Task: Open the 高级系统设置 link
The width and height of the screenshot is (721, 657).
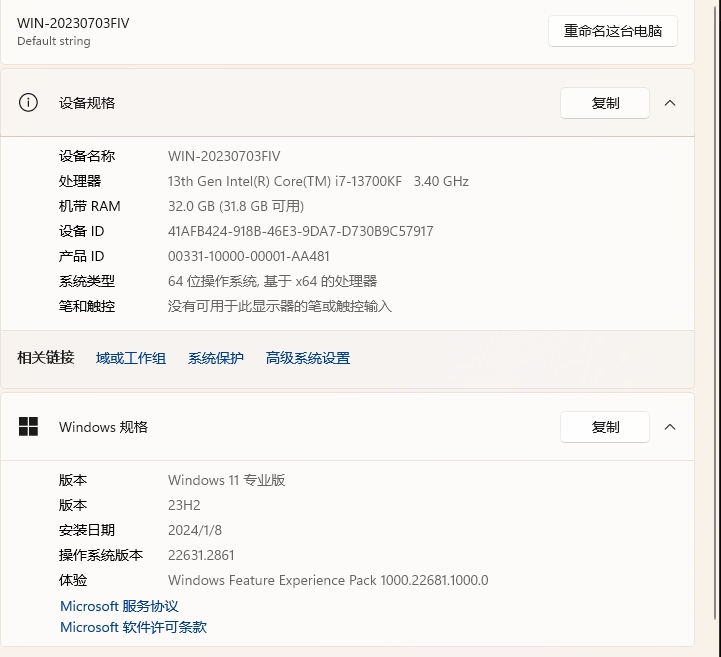Action: (308, 358)
